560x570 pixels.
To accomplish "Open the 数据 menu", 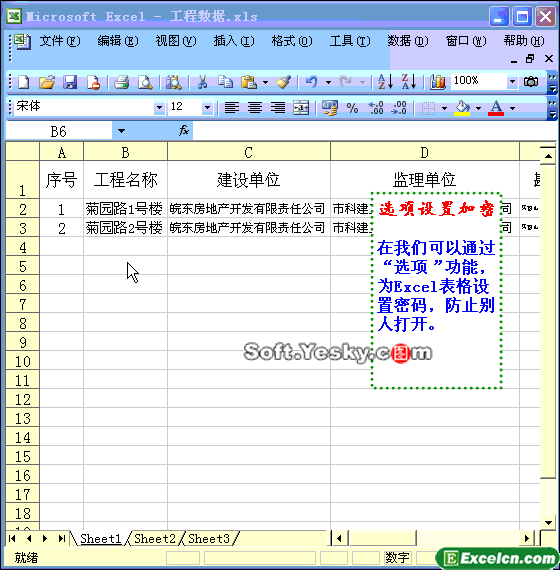I will click(x=408, y=41).
